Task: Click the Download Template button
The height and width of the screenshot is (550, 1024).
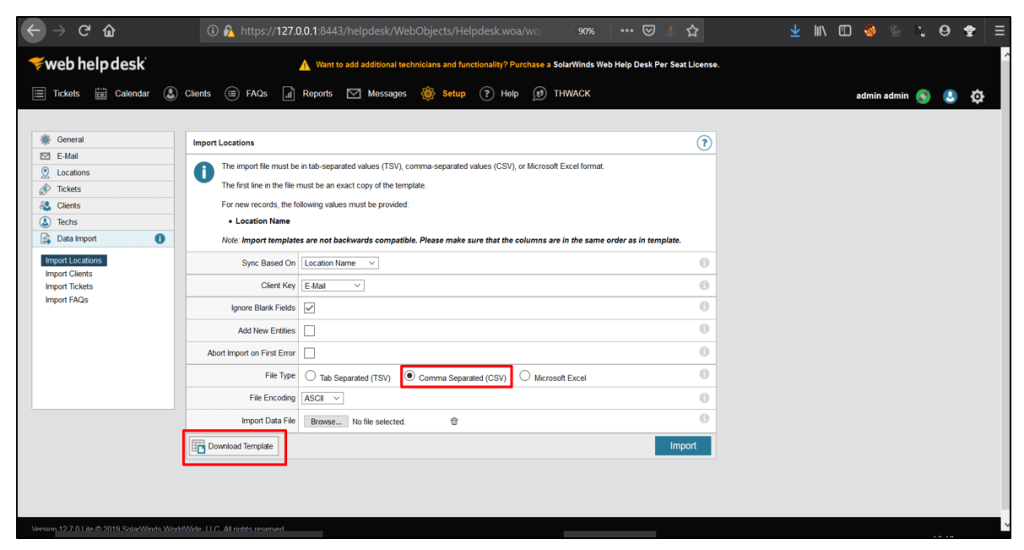Action: coord(234,446)
